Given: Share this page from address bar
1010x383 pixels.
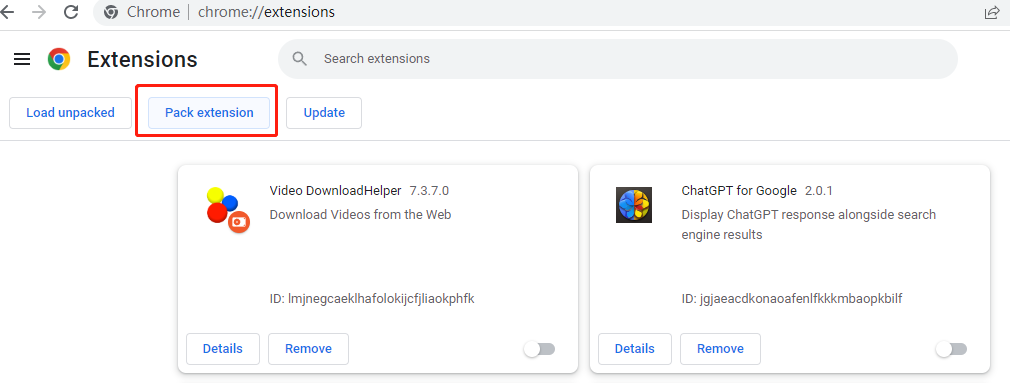Looking at the screenshot, I should [992, 12].
